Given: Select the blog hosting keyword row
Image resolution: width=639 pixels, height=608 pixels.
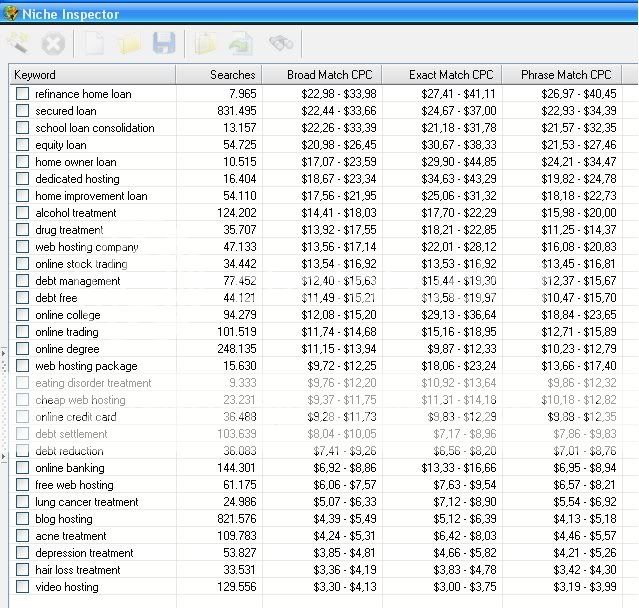Looking at the screenshot, I should 63,519.
